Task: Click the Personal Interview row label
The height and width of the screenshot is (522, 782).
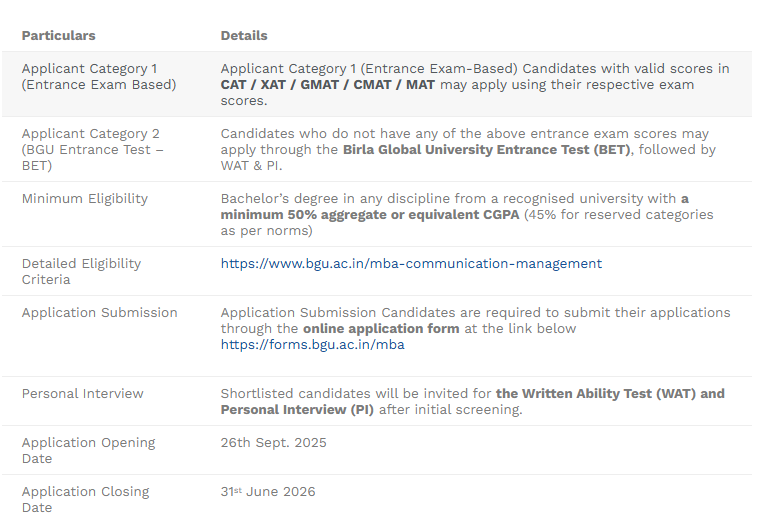Action: 82,394
